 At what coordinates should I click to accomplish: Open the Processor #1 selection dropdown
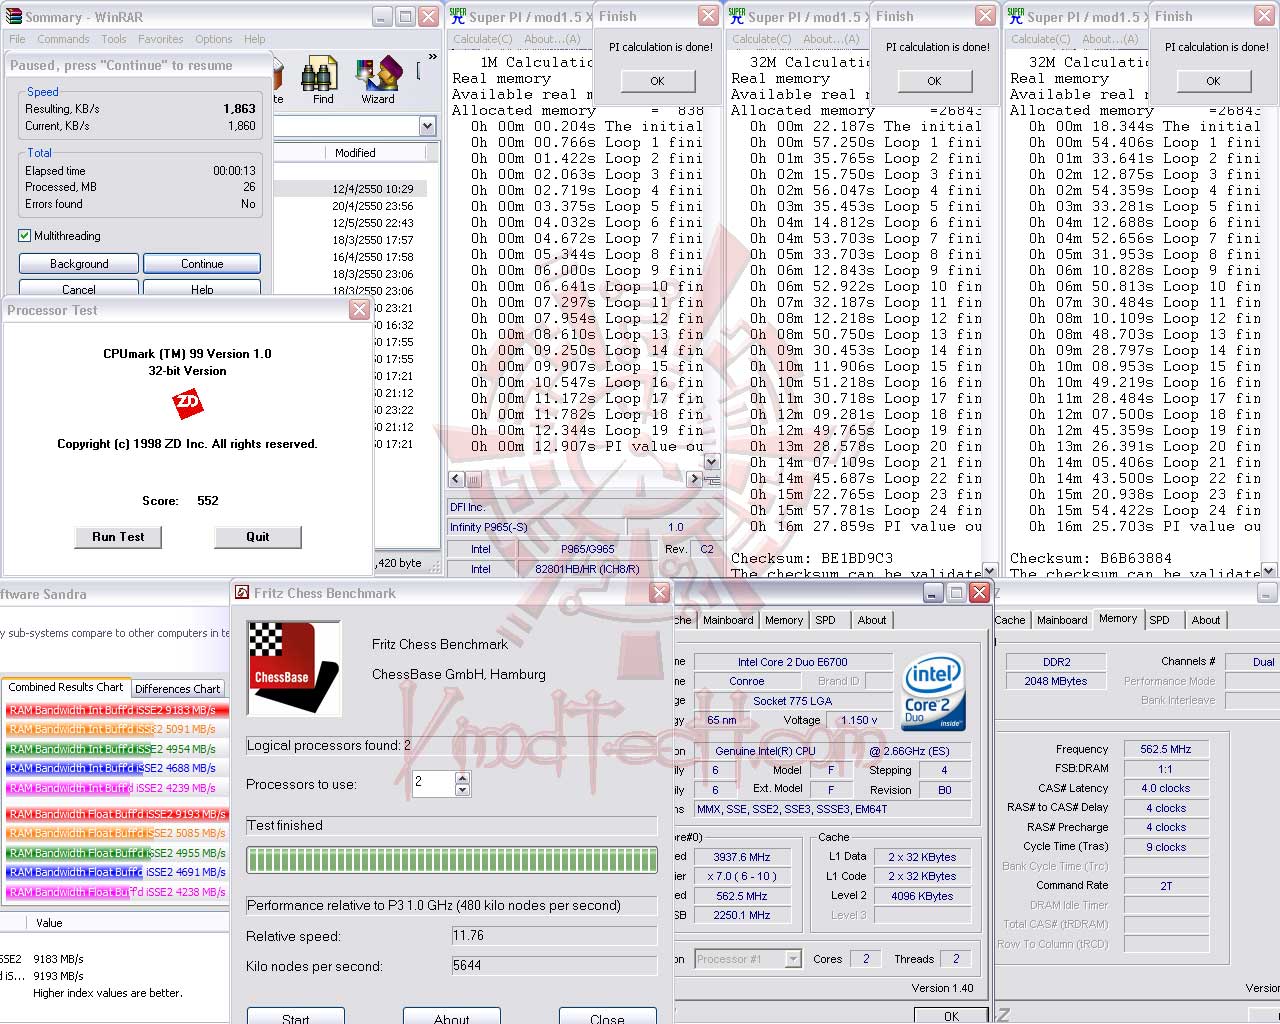pyautogui.click(x=793, y=959)
